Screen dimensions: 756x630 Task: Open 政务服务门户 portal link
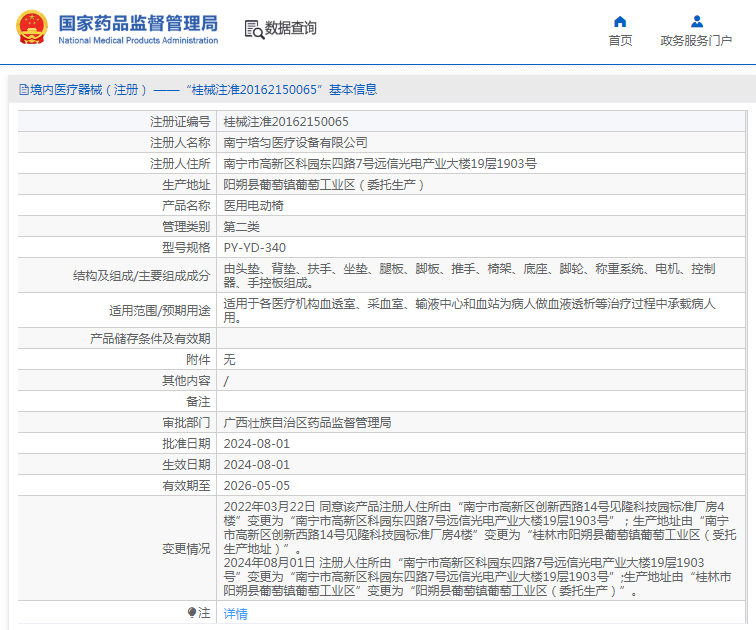click(x=696, y=40)
